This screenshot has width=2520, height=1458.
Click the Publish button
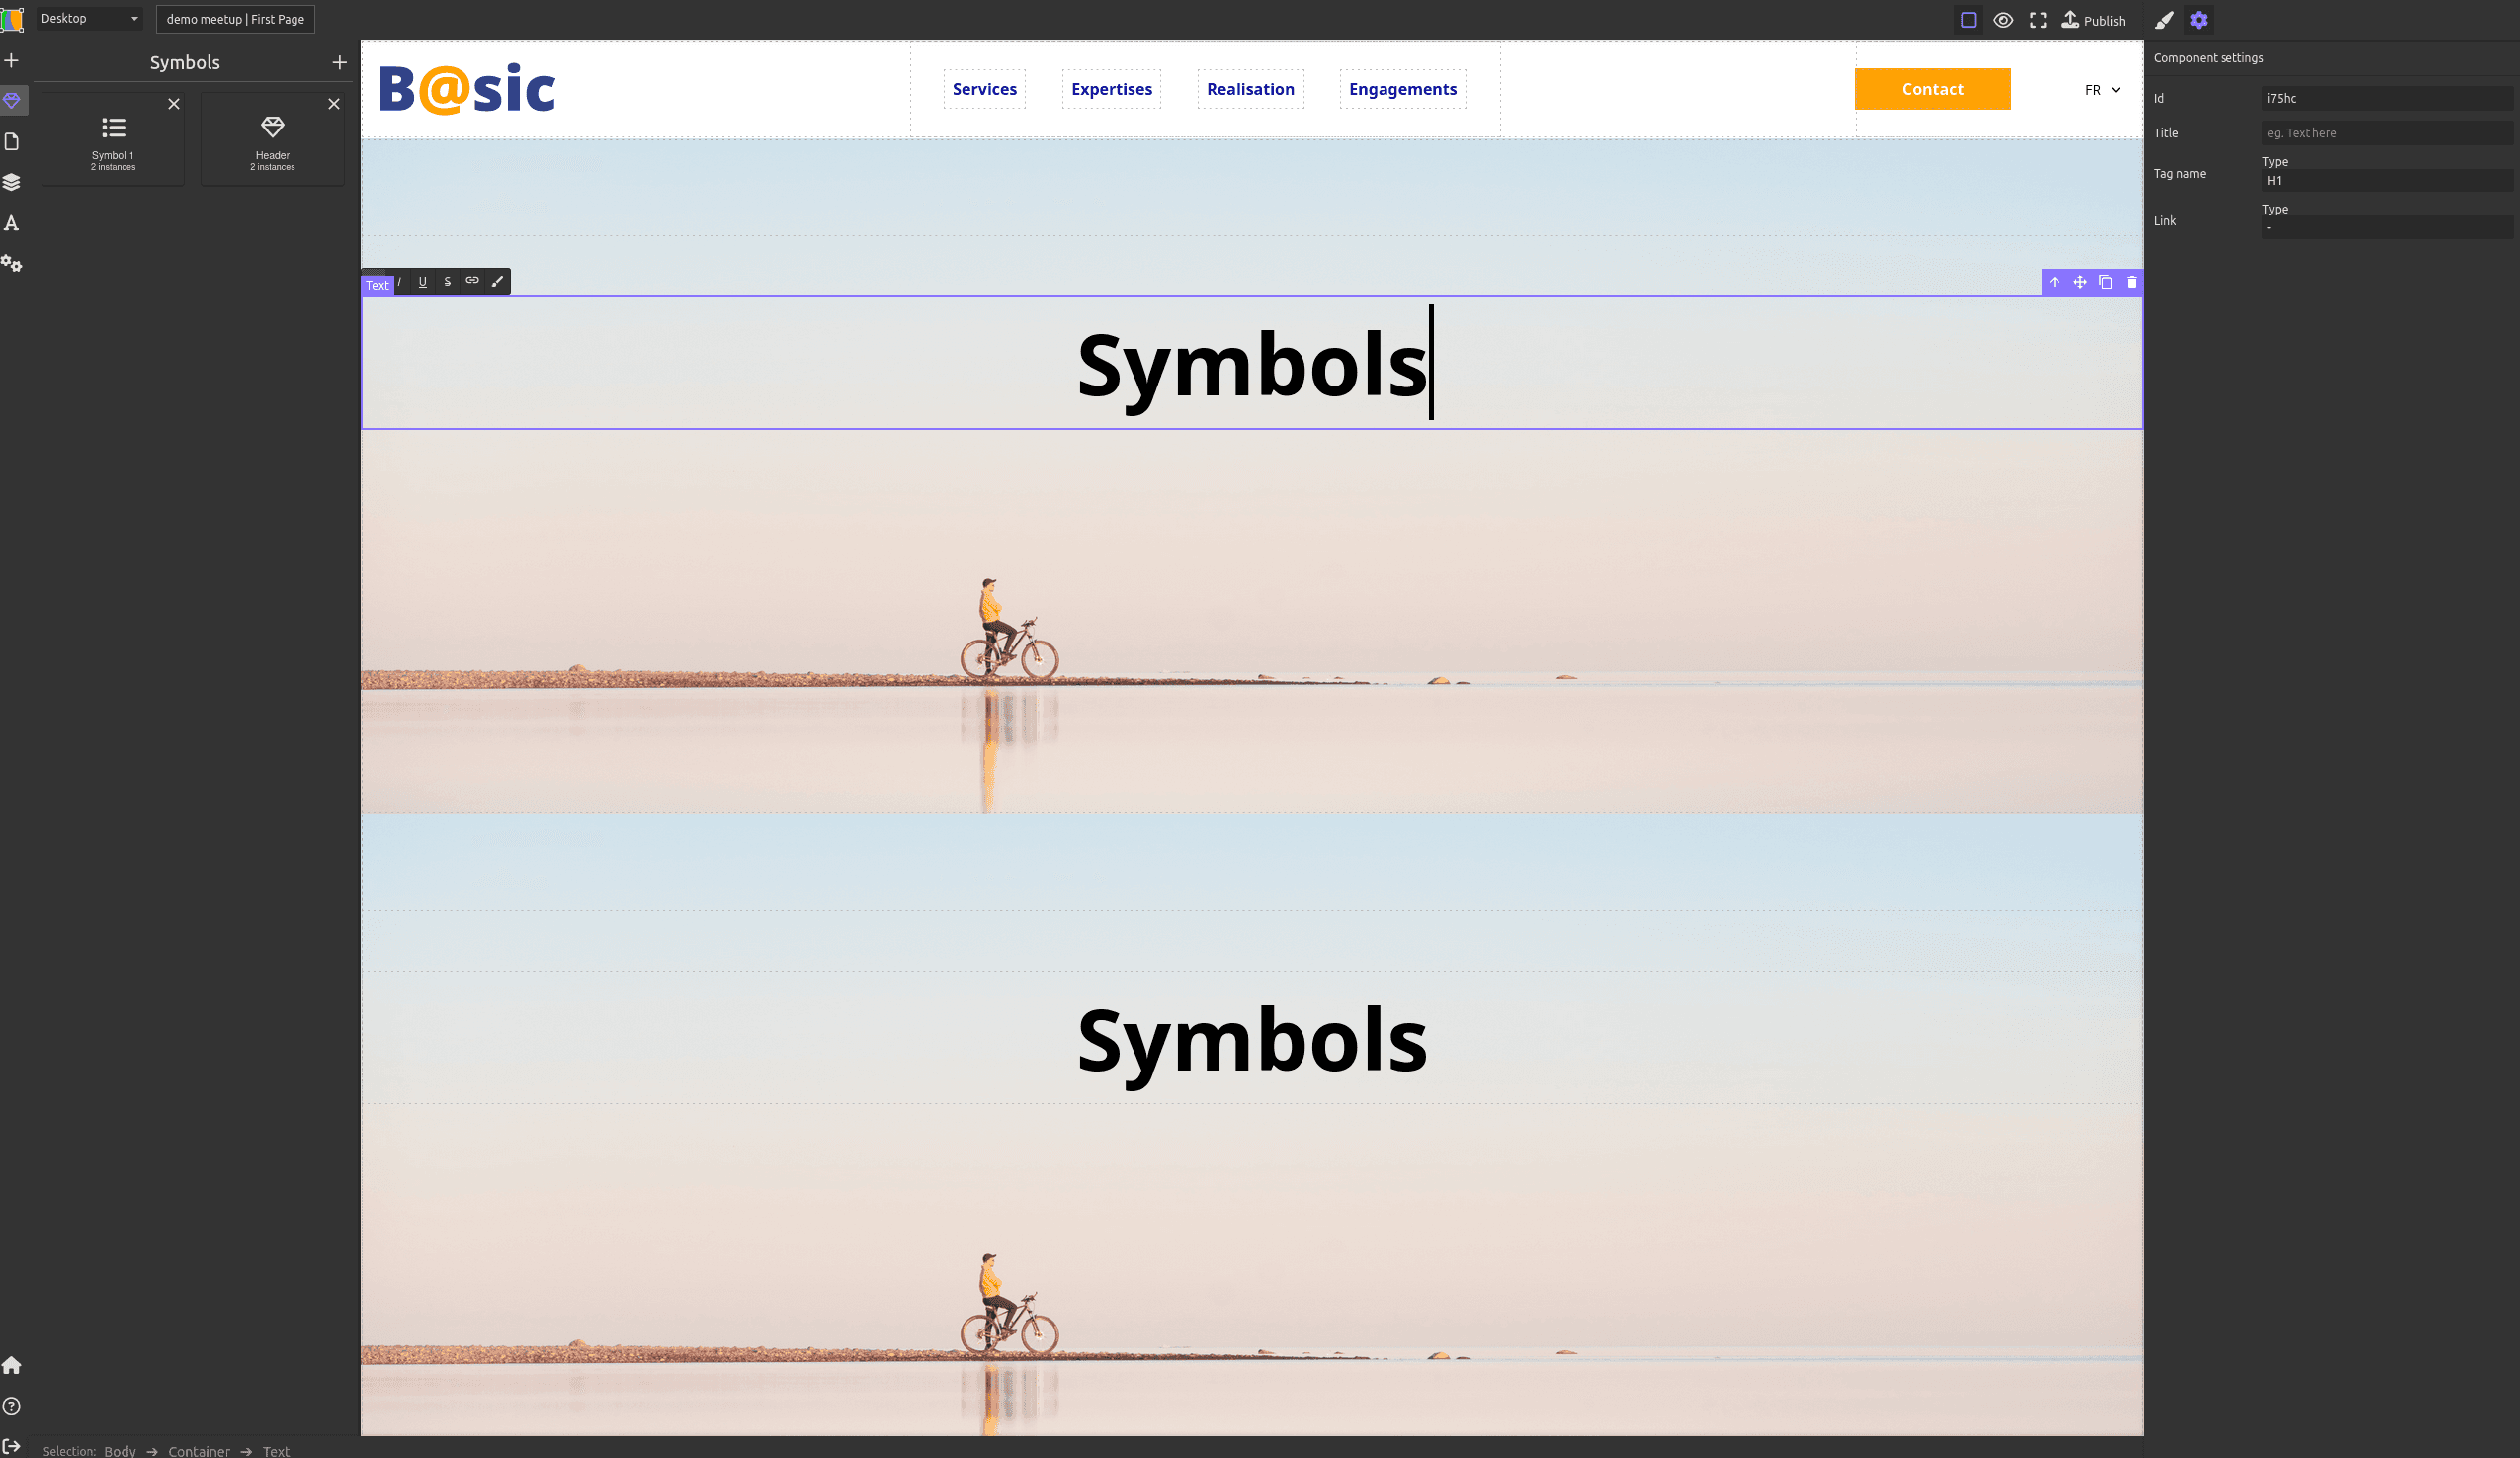coord(2093,19)
